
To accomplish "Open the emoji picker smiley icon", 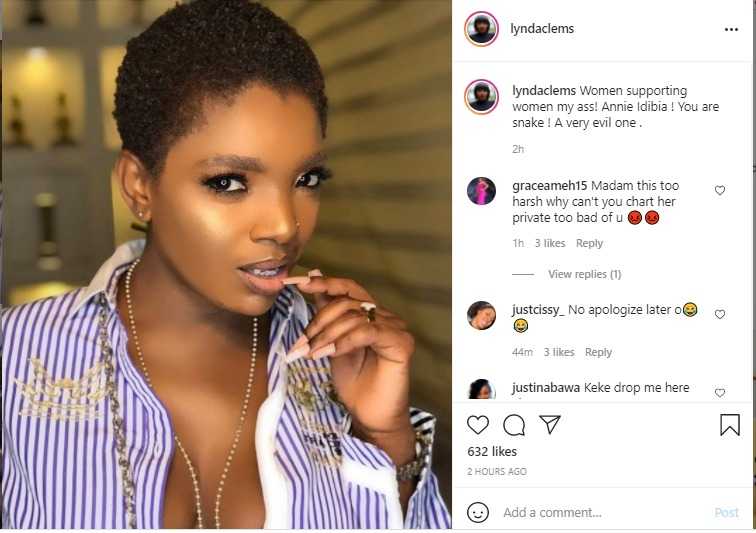I will click(x=478, y=512).
